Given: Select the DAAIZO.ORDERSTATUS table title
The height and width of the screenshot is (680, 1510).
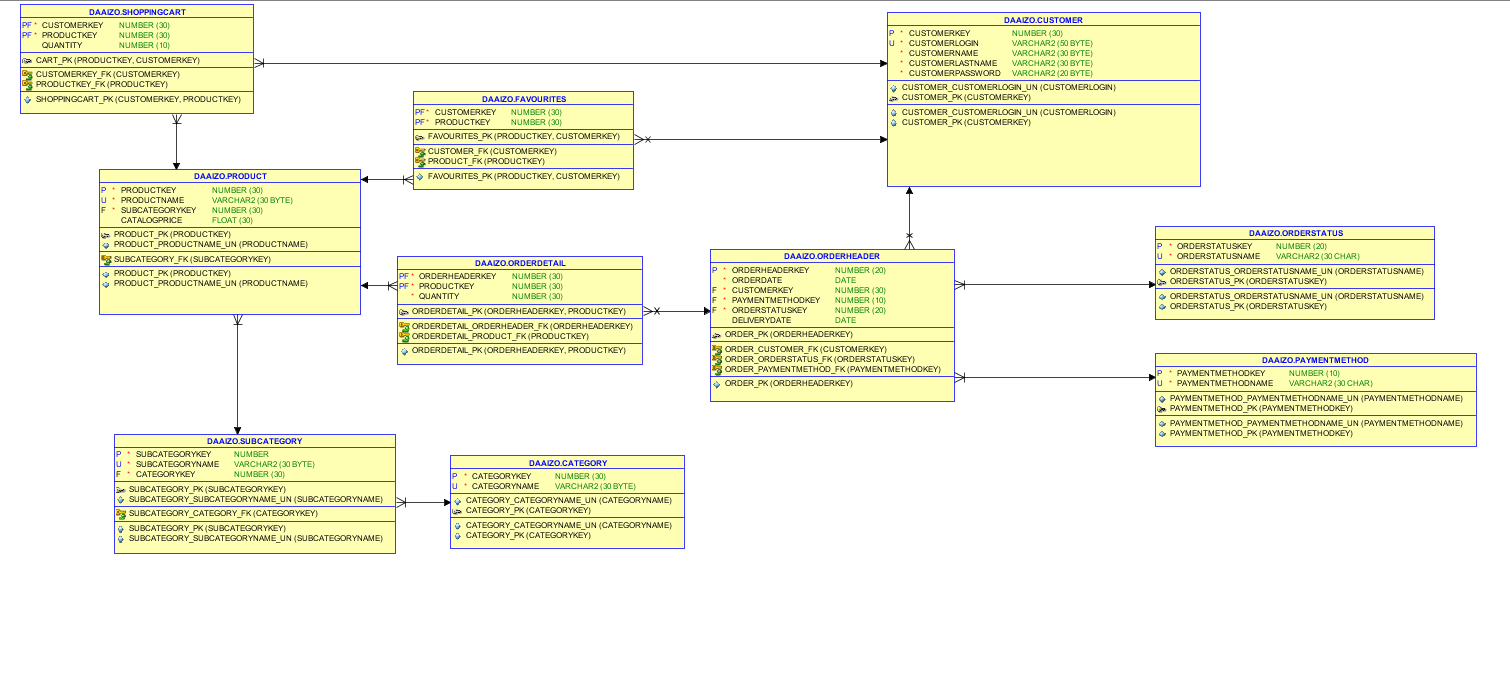Looking at the screenshot, I should 1295,233.
